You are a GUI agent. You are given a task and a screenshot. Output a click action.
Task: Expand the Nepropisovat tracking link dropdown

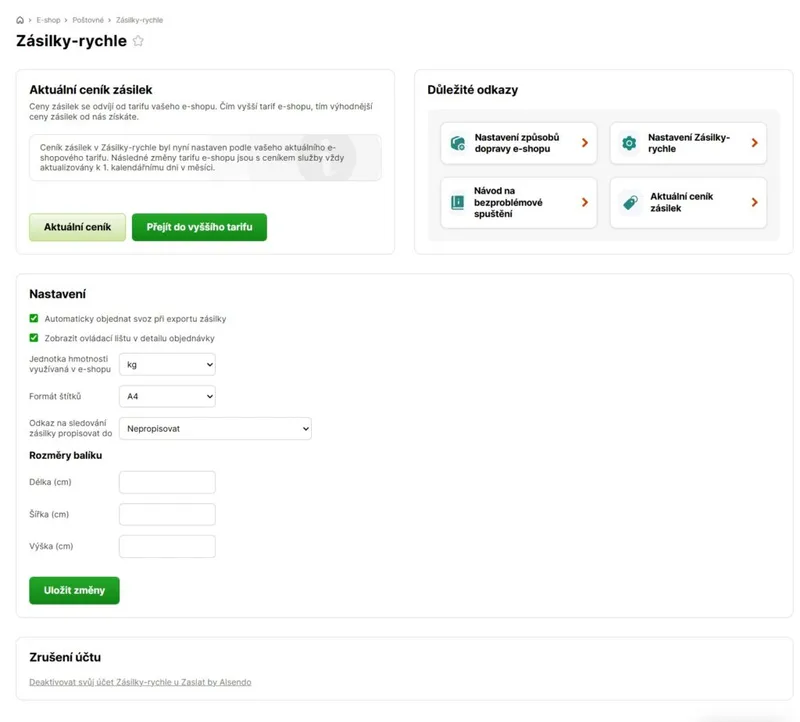pyautogui.click(x=215, y=429)
